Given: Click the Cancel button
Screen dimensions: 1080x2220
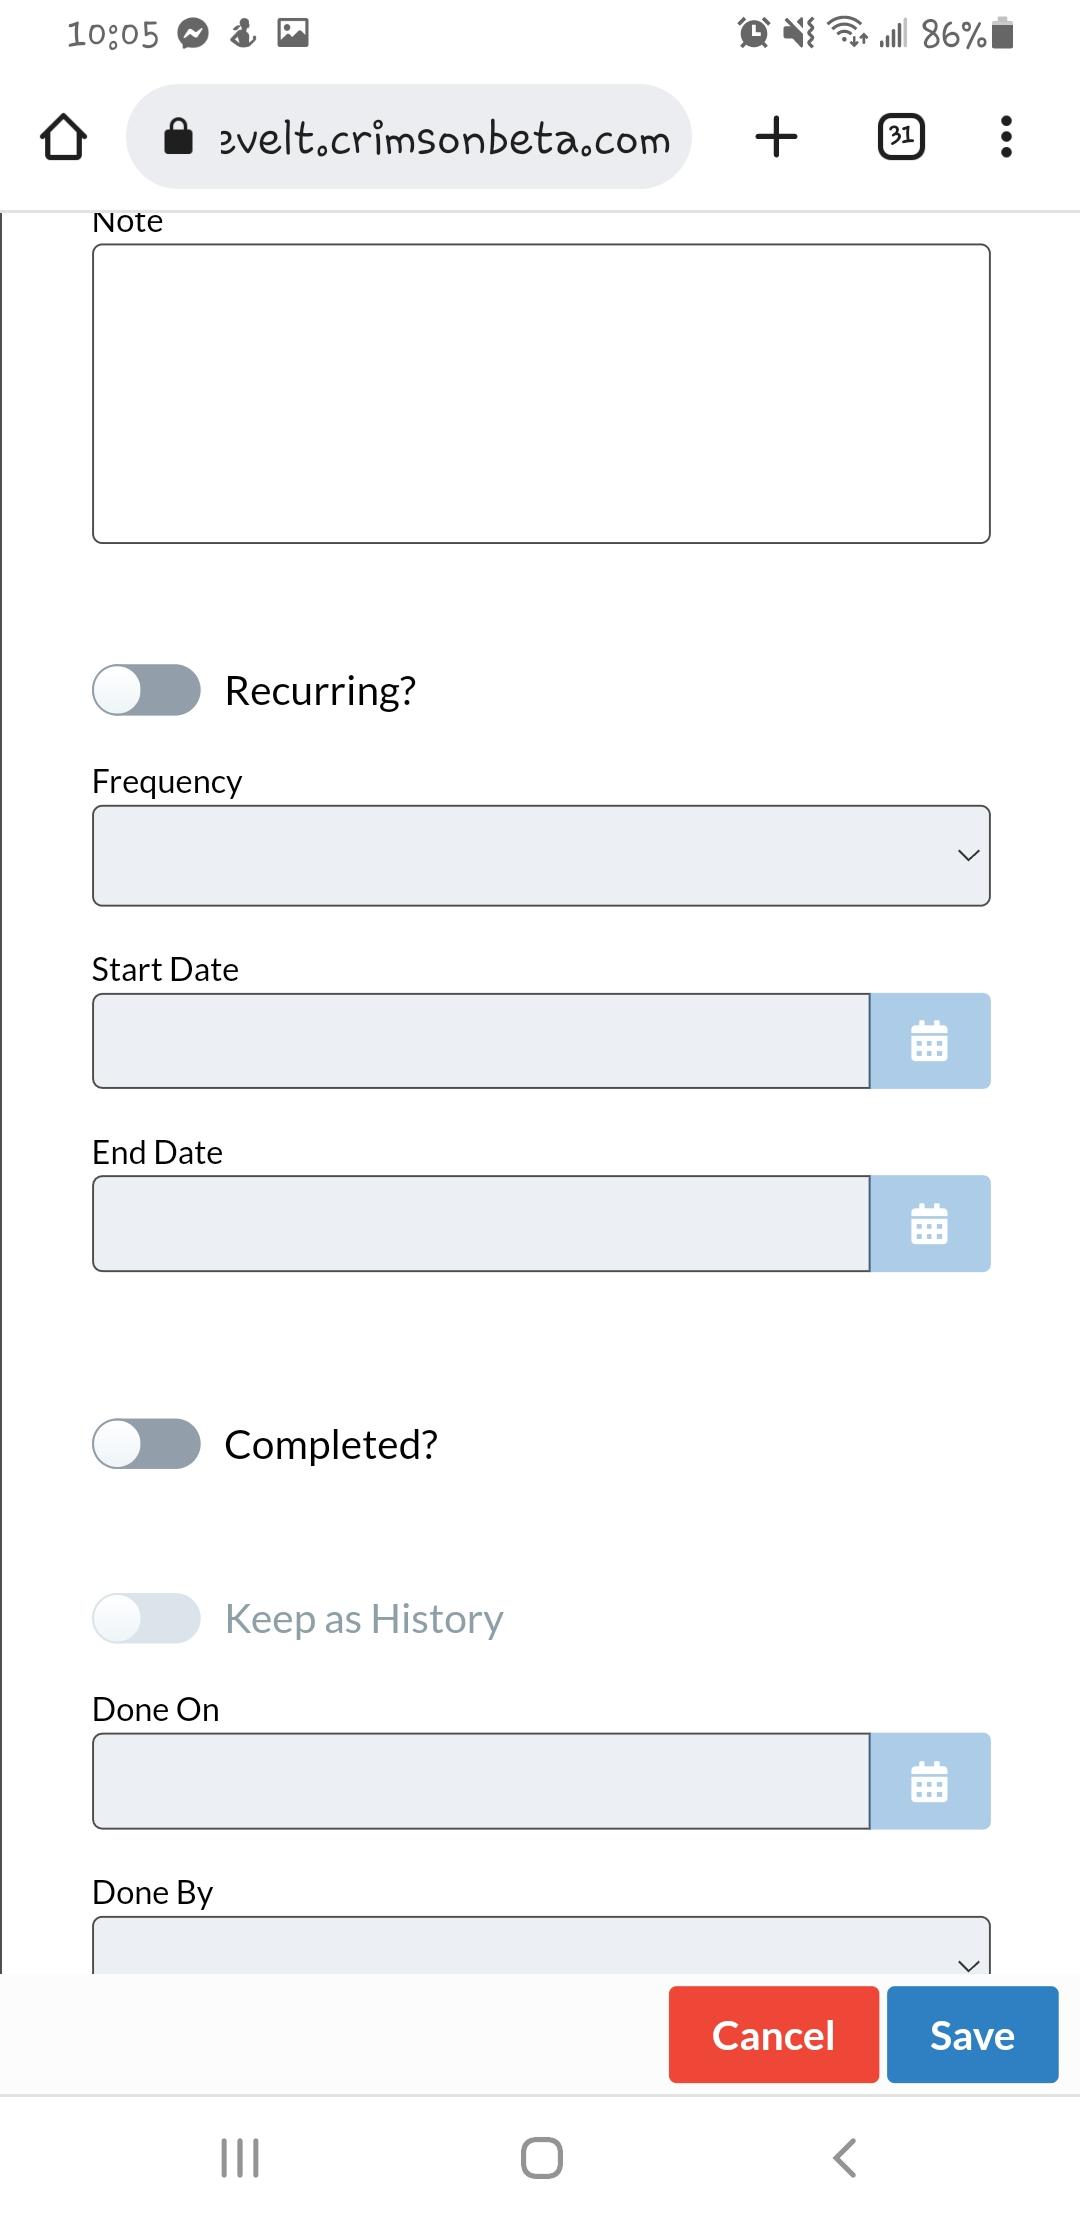Looking at the screenshot, I should tap(774, 2035).
